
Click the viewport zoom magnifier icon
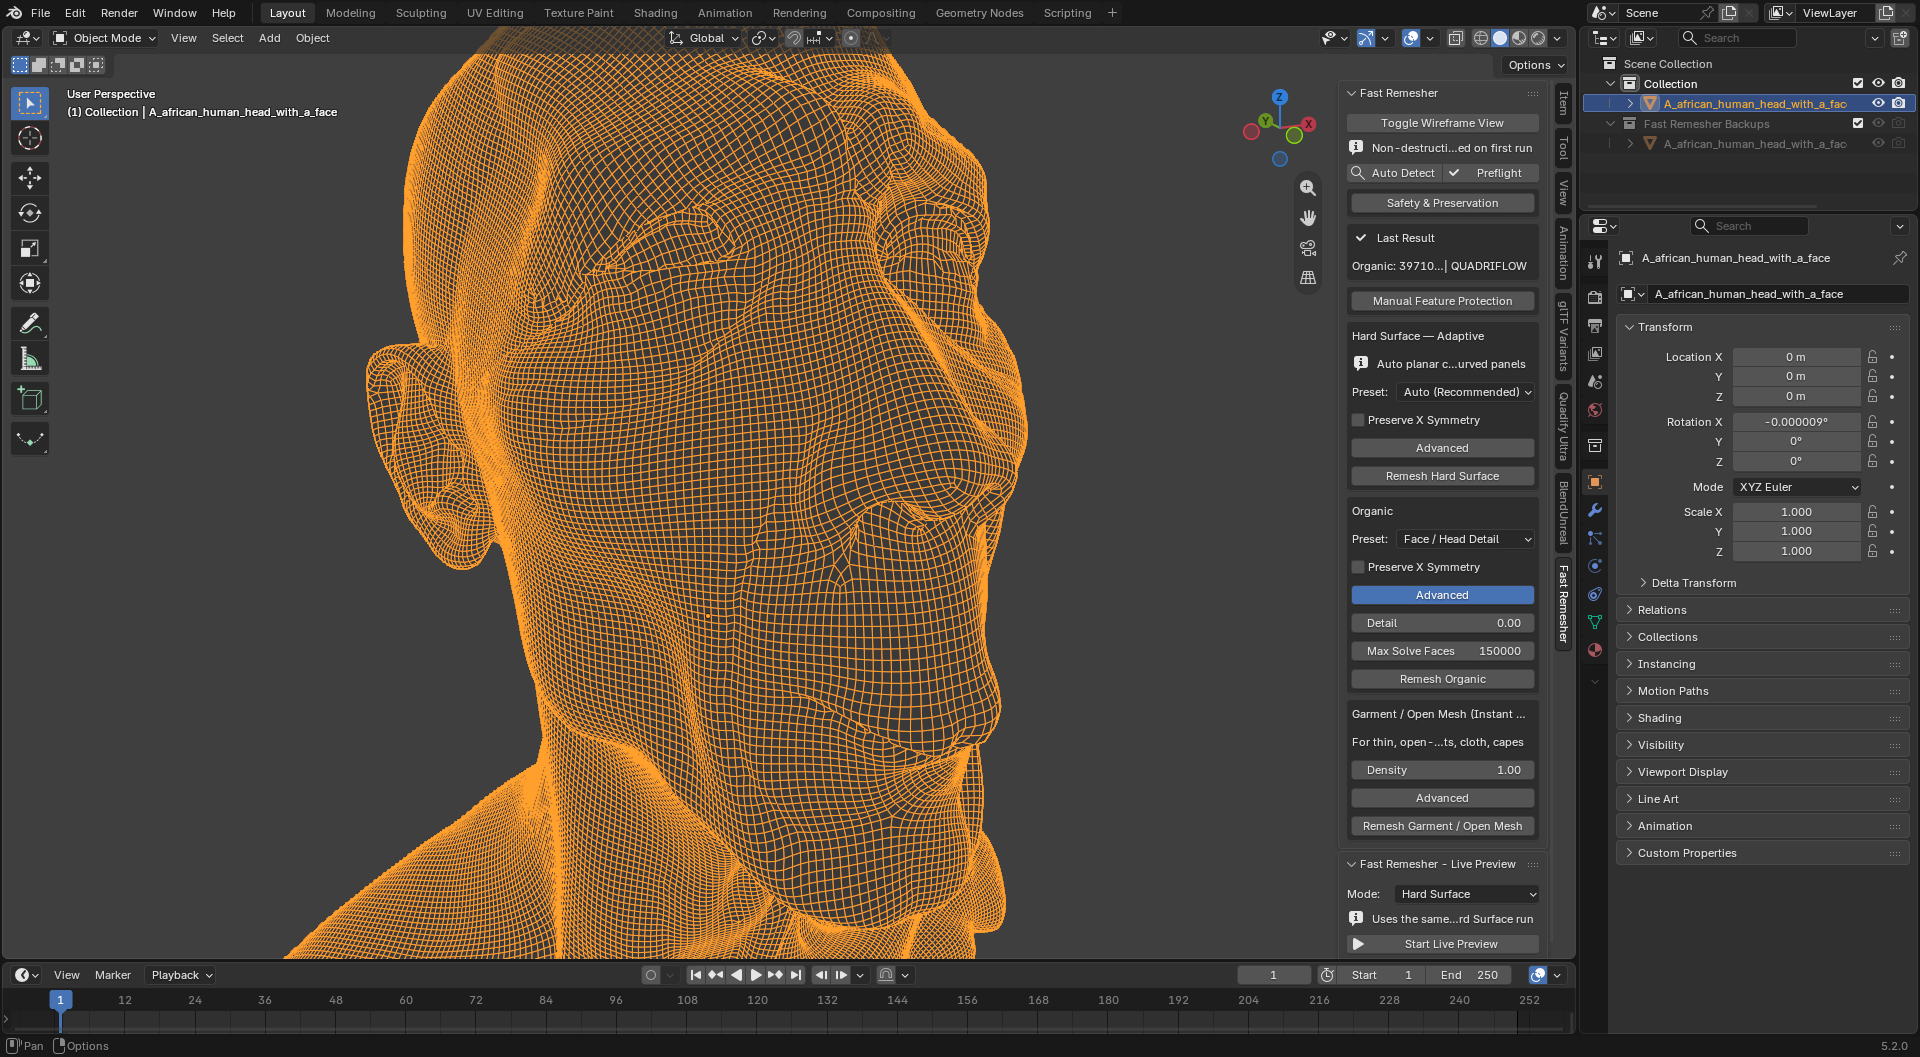pos(1307,188)
